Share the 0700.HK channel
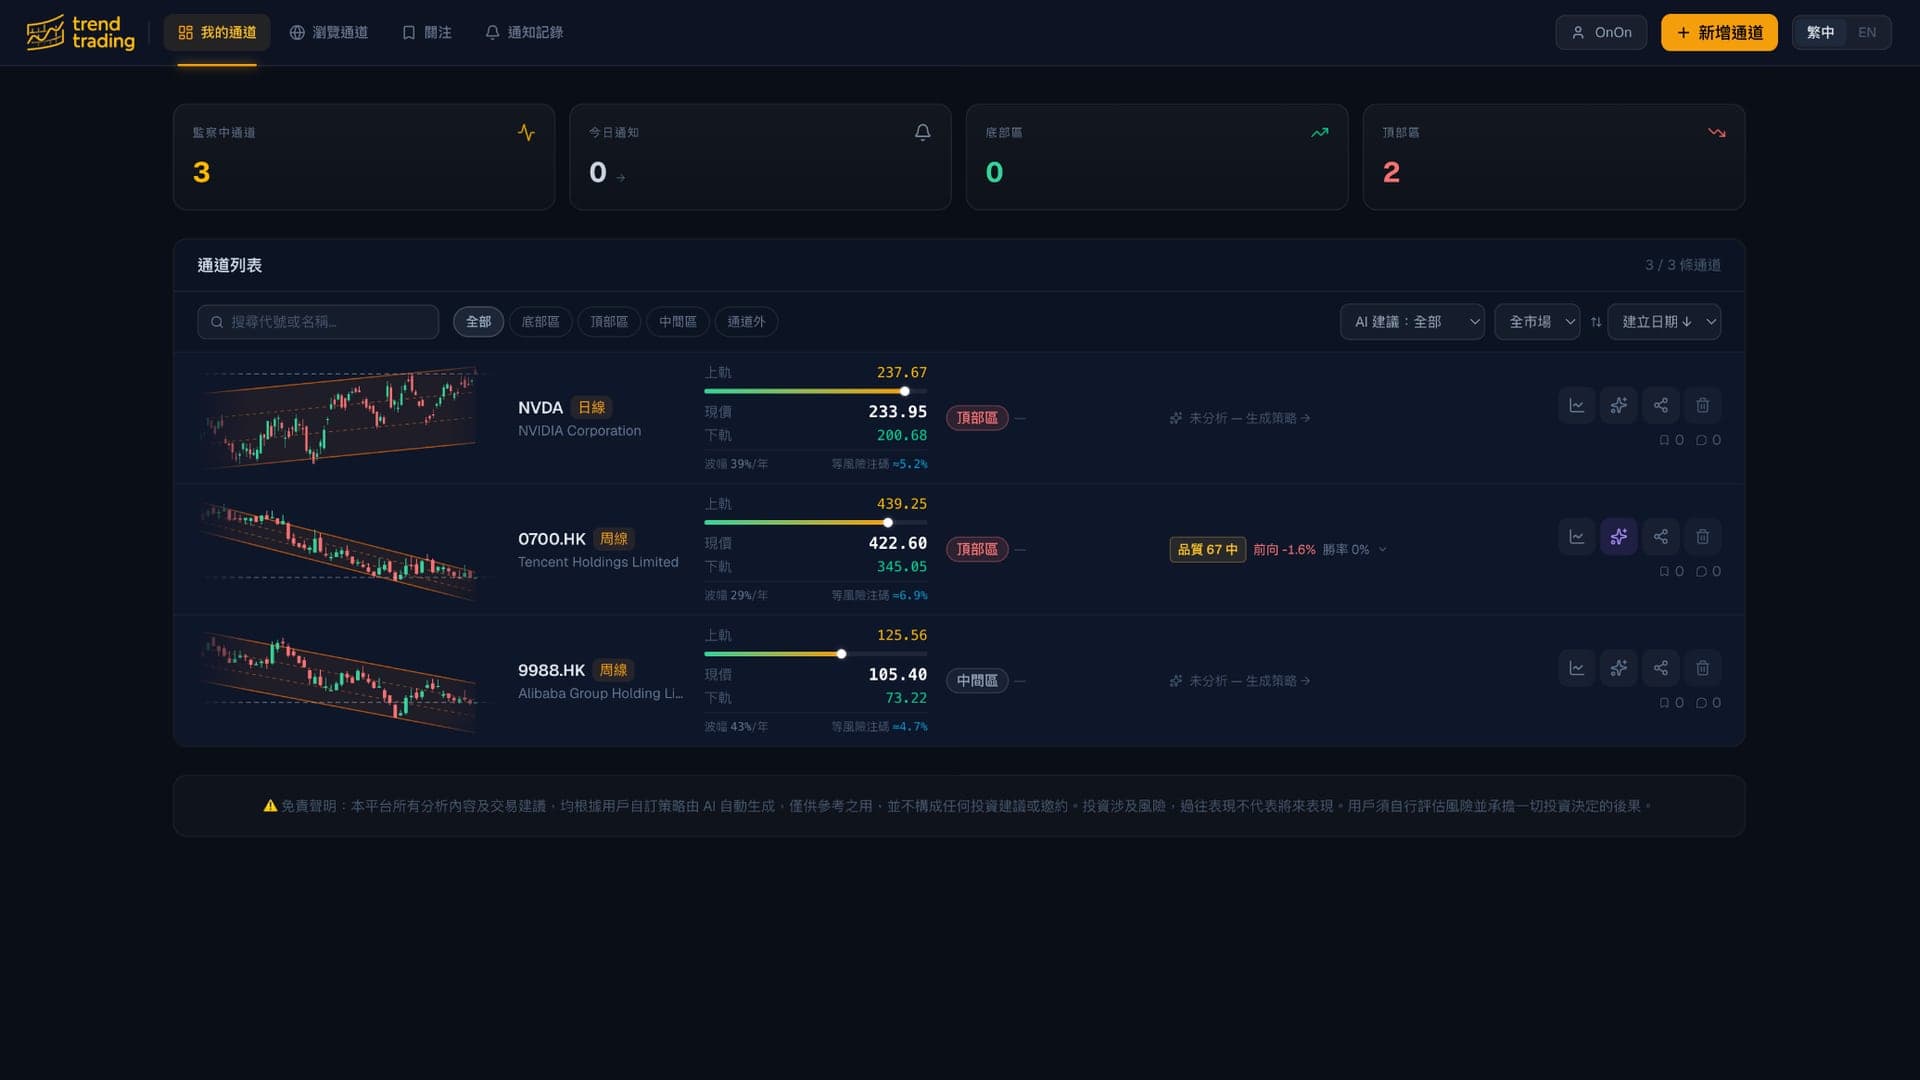Image resolution: width=1920 pixels, height=1080 pixels. pos(1660,537)
